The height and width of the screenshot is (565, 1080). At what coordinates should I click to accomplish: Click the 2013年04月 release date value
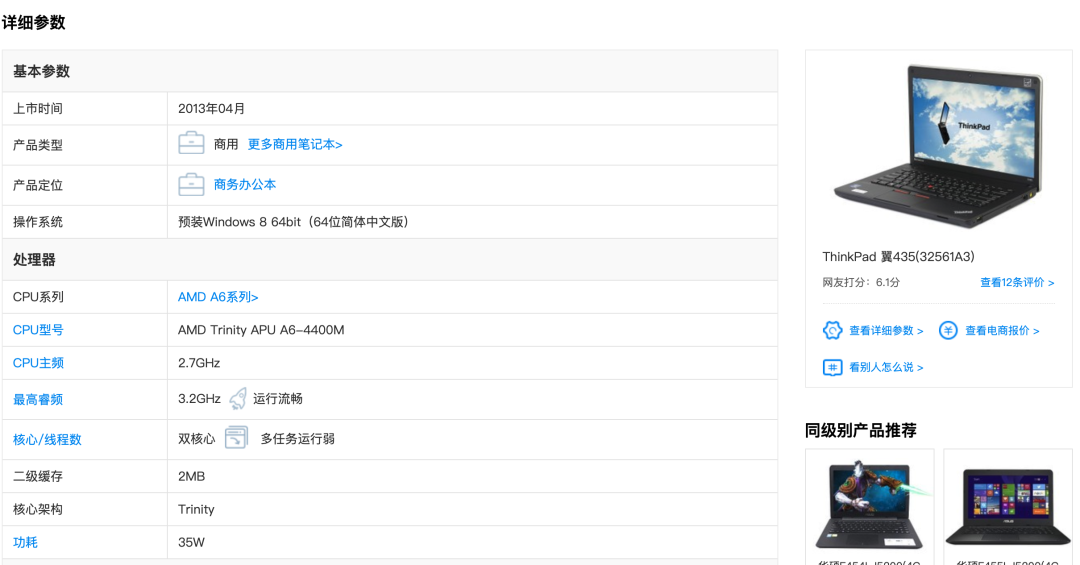(x=211, y=108)
